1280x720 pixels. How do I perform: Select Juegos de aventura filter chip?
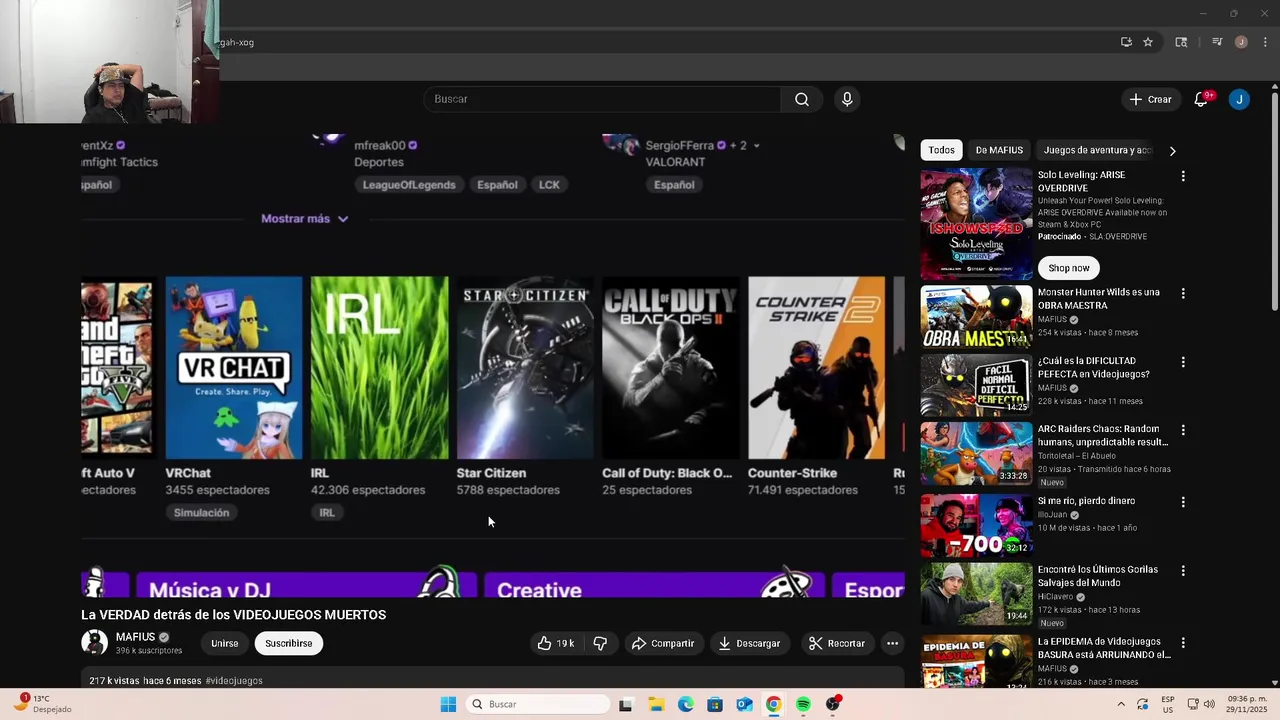point(1097,150)
